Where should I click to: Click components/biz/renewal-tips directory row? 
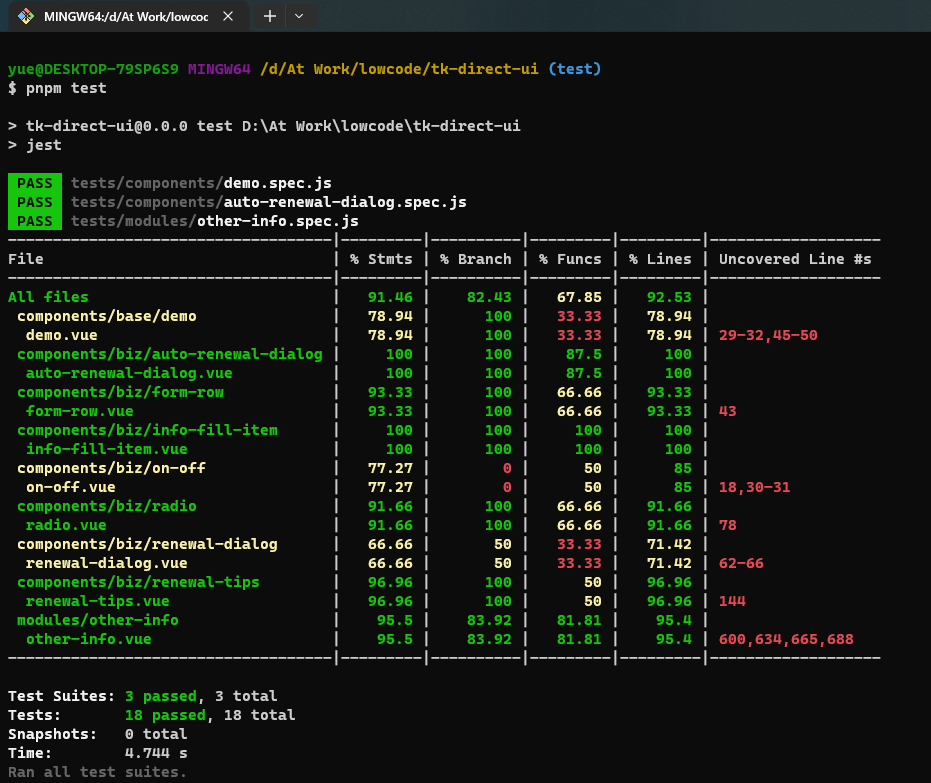pos(138,582)
